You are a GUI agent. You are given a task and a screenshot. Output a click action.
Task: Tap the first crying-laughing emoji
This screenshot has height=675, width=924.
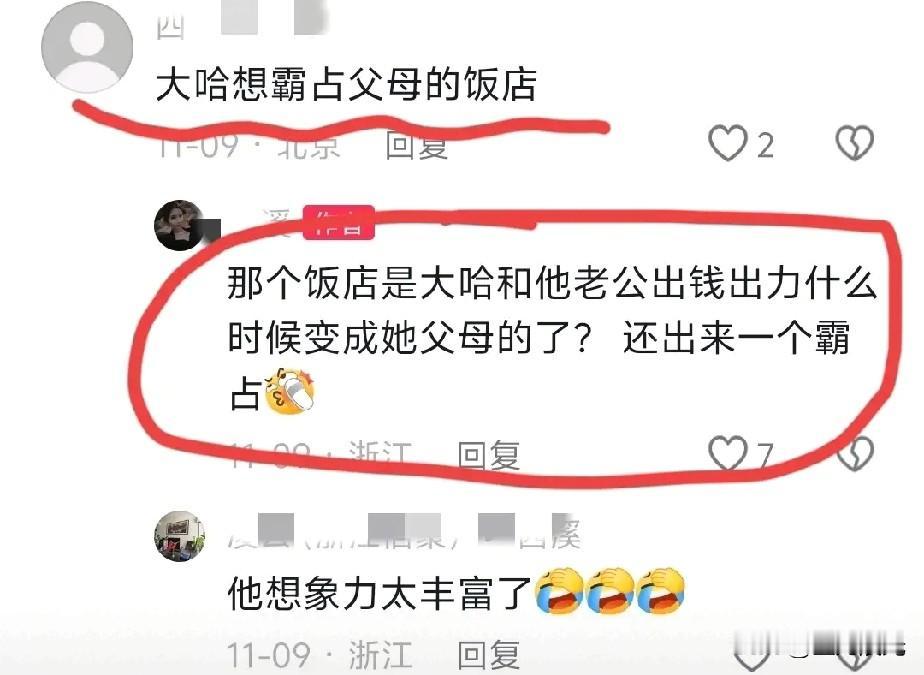[558, 591]
